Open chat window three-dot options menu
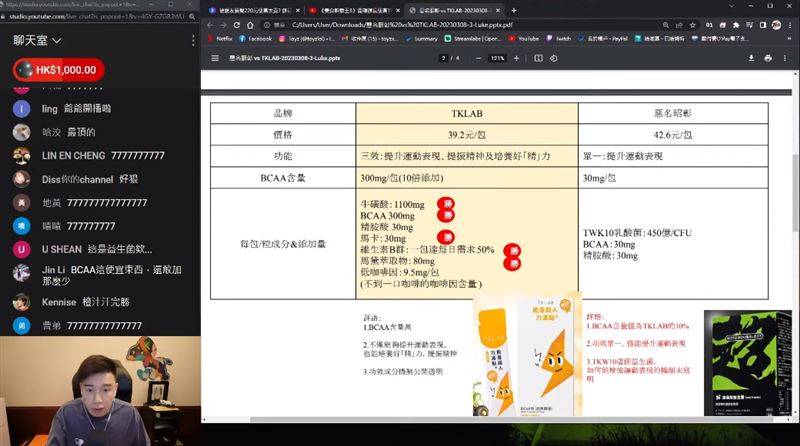Viewport: 800px width, 446px height. tap(193, 40)
